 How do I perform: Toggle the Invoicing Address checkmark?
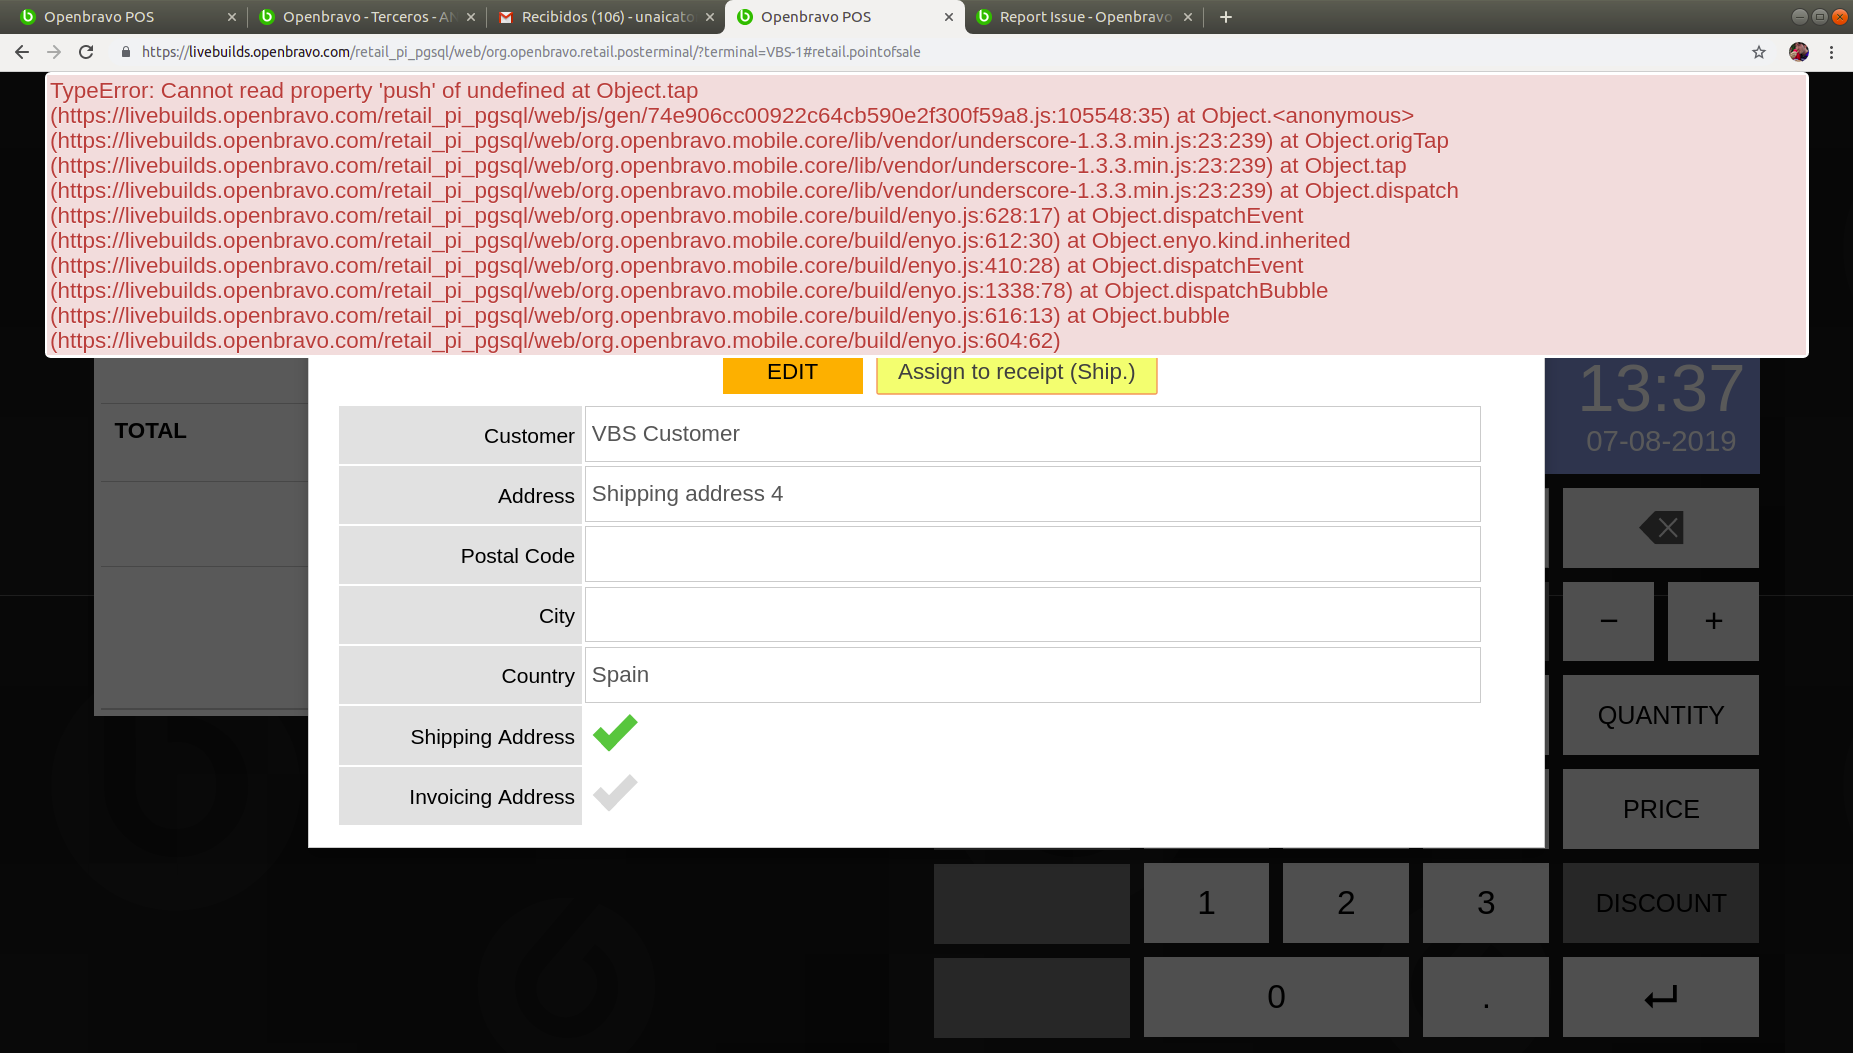tap(615, 794)
